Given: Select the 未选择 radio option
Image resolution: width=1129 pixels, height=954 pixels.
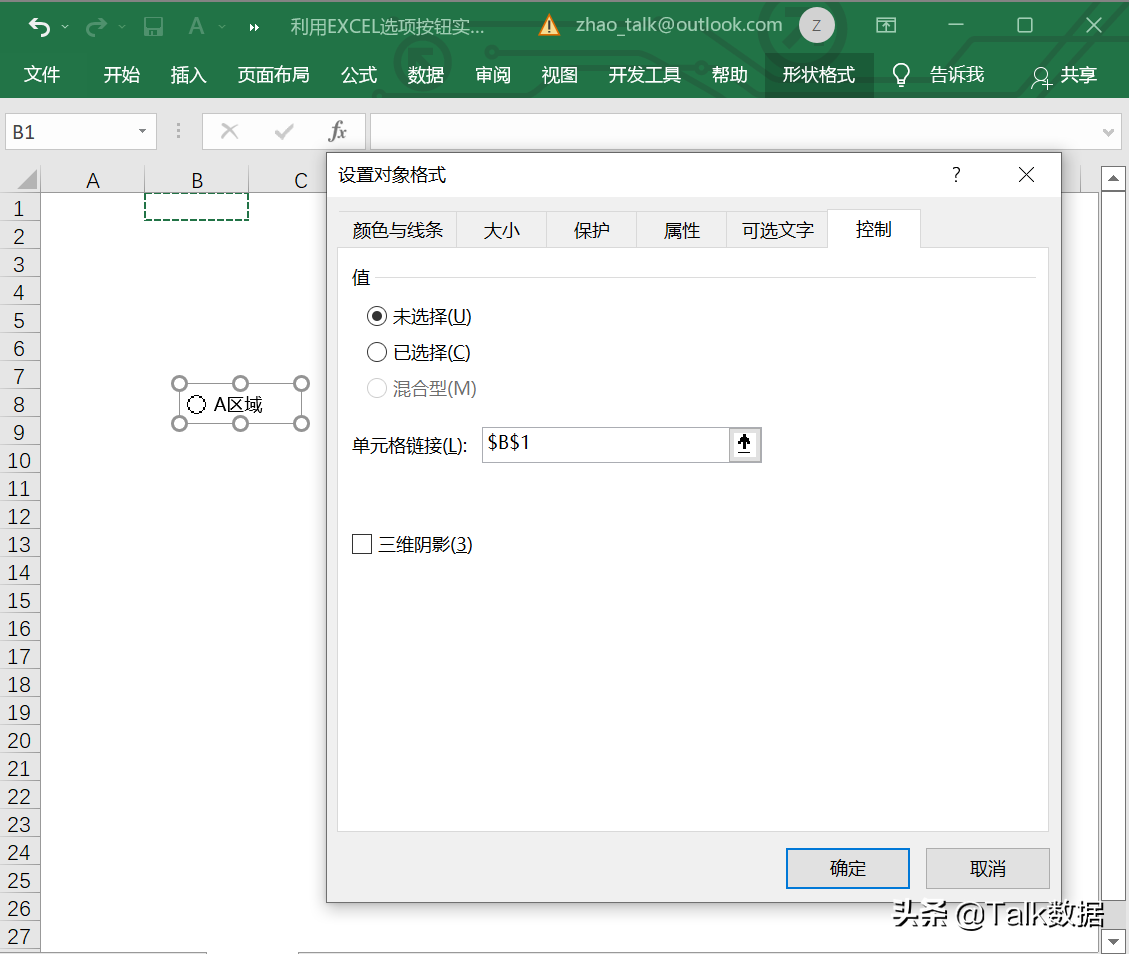Looking at the screenshot, I should [377, 316].
